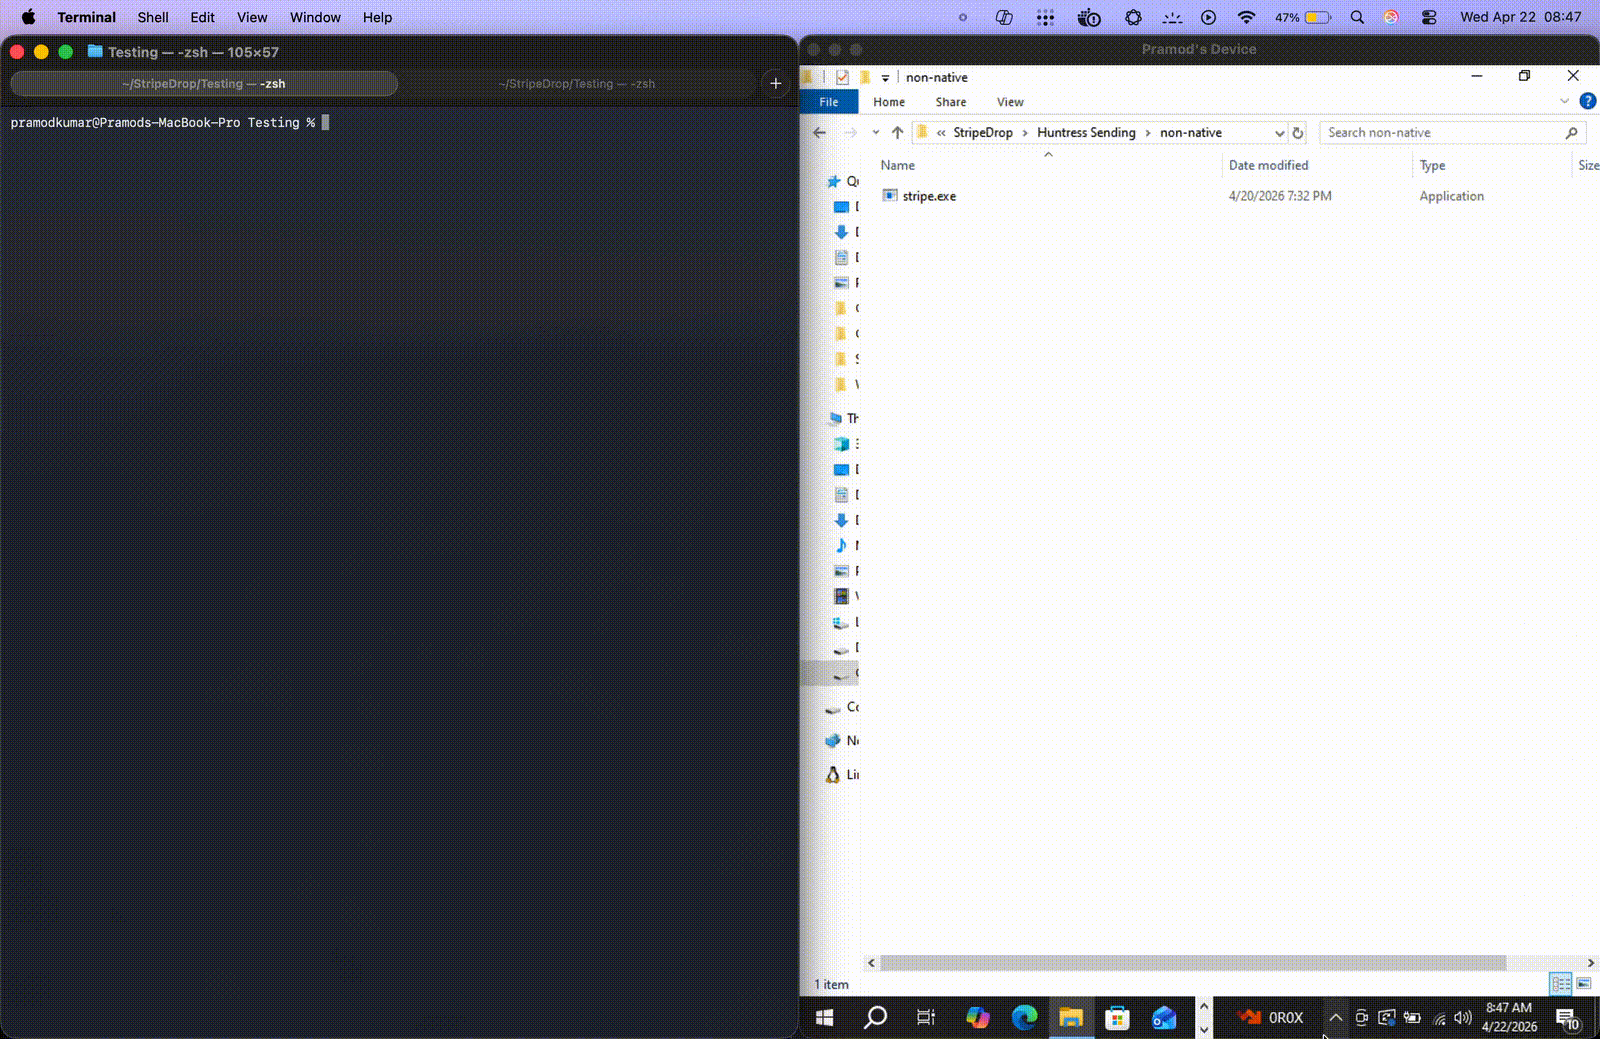Open the Windows Start menu
This screenshot has height=1039, width=1600.
[x=825, y=1018]
